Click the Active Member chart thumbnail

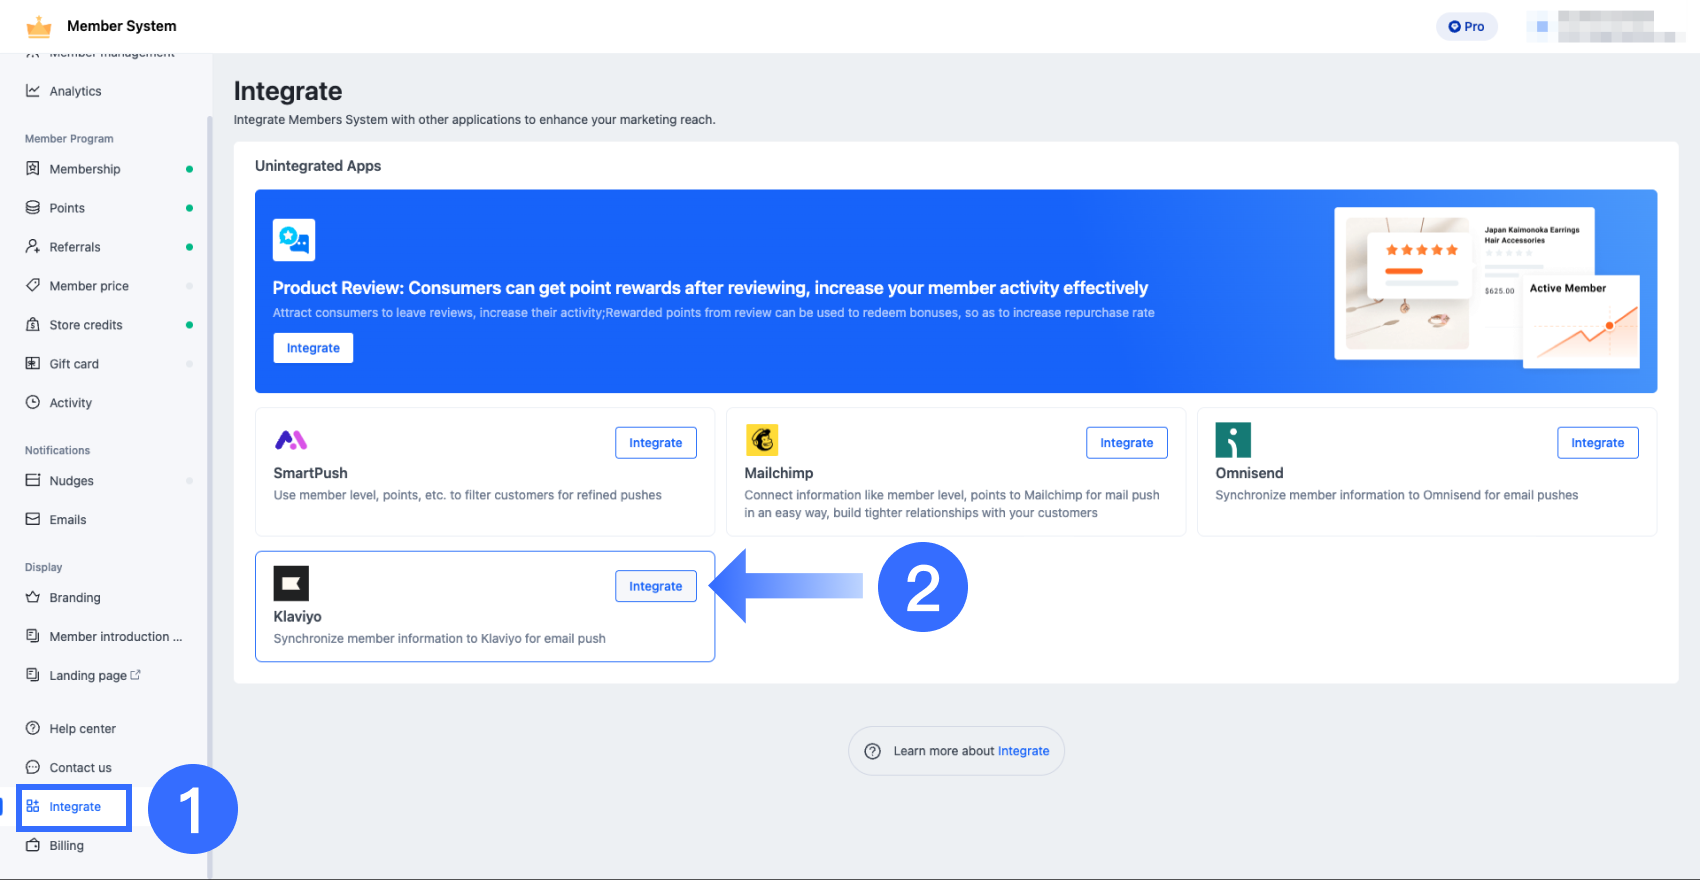tap(1581, 321)
